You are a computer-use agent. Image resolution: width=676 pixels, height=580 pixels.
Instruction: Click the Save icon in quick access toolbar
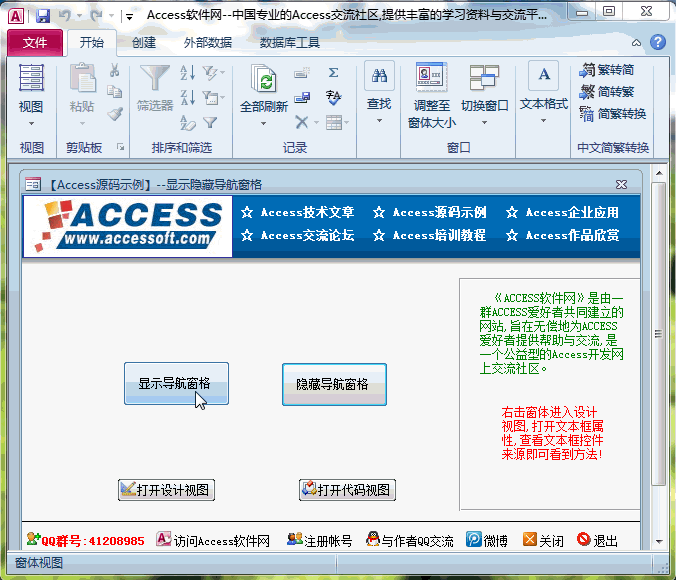[x=42, y=16]
